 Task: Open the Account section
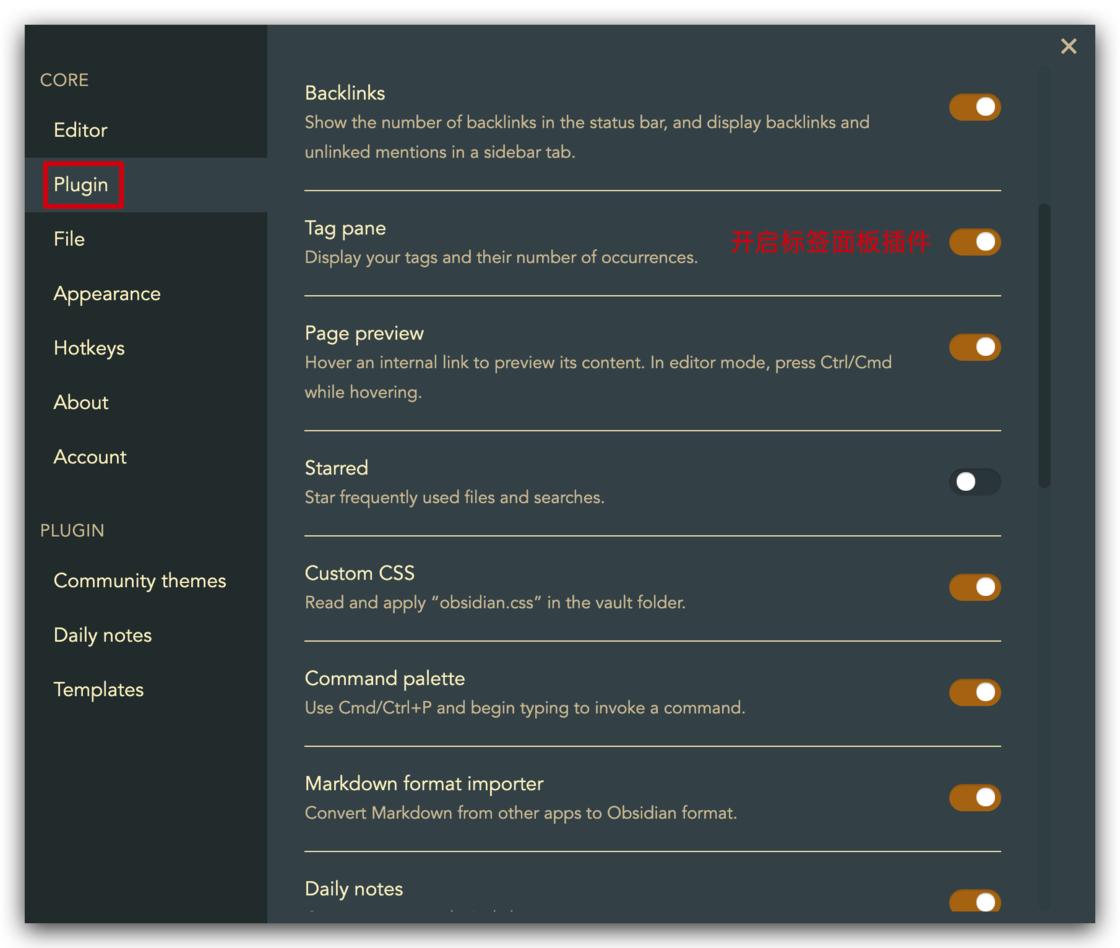click(x=146, y=456)
